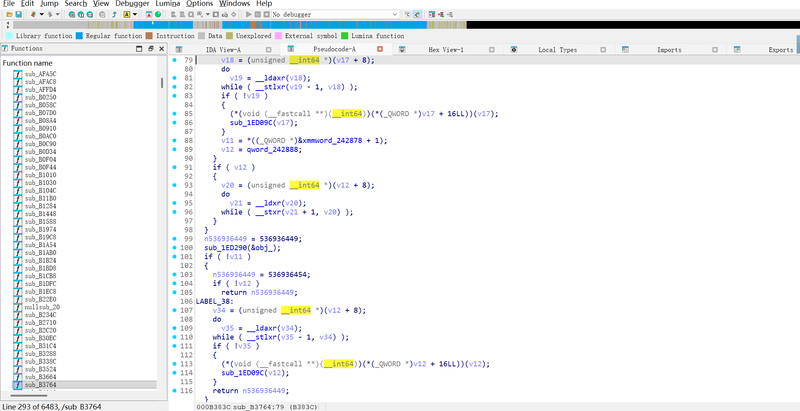Click the jump forward arrow icon
Image resolution: width=800 pixels, height=411 pixels.
50,14
